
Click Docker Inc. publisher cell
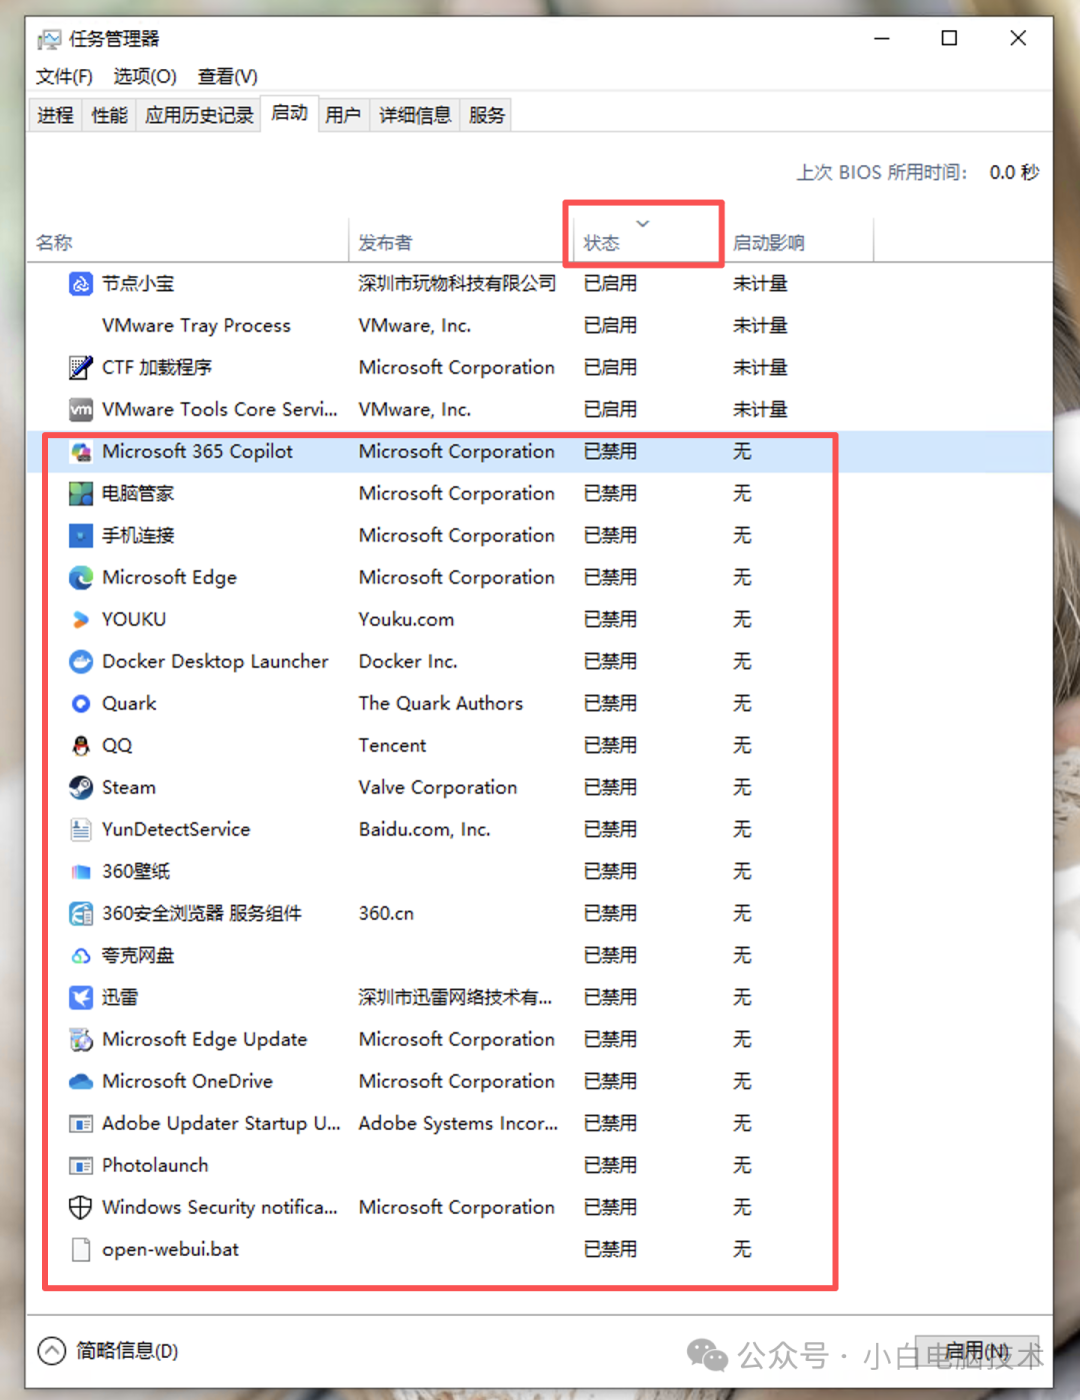tap(408, 662)
